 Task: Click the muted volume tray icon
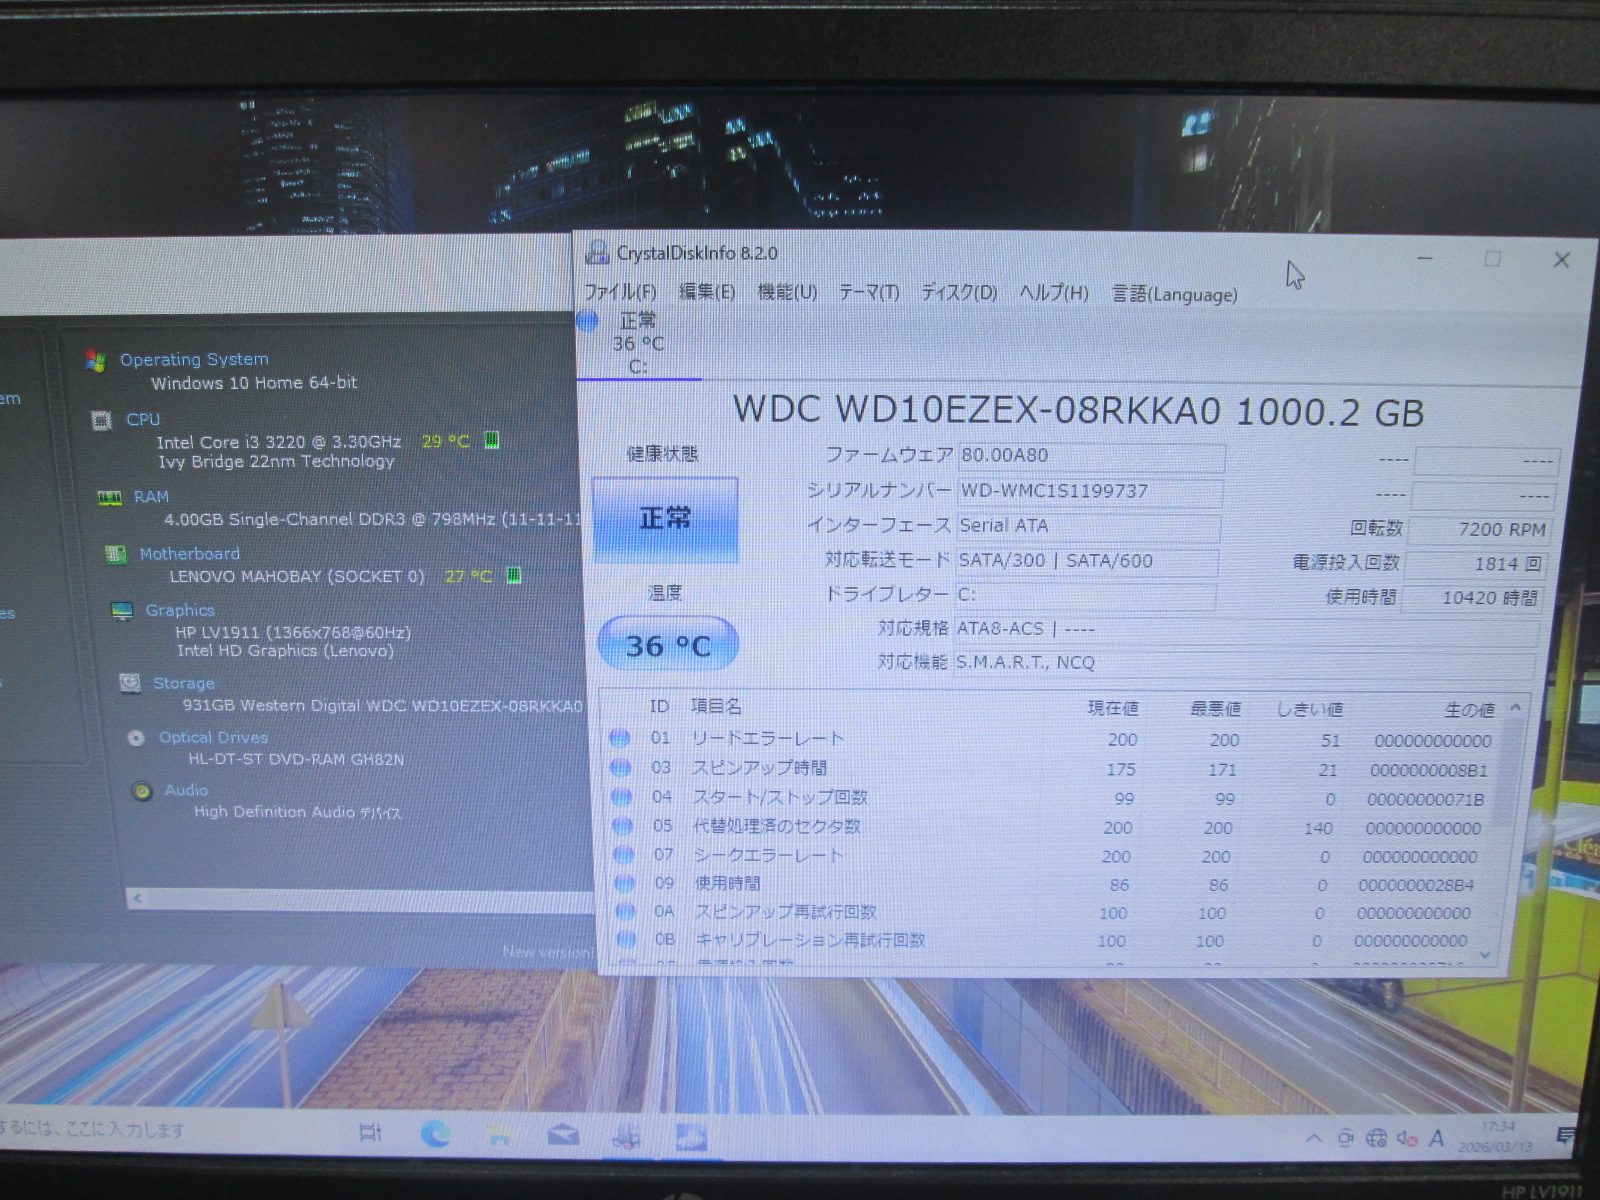click(1406, 1138)
